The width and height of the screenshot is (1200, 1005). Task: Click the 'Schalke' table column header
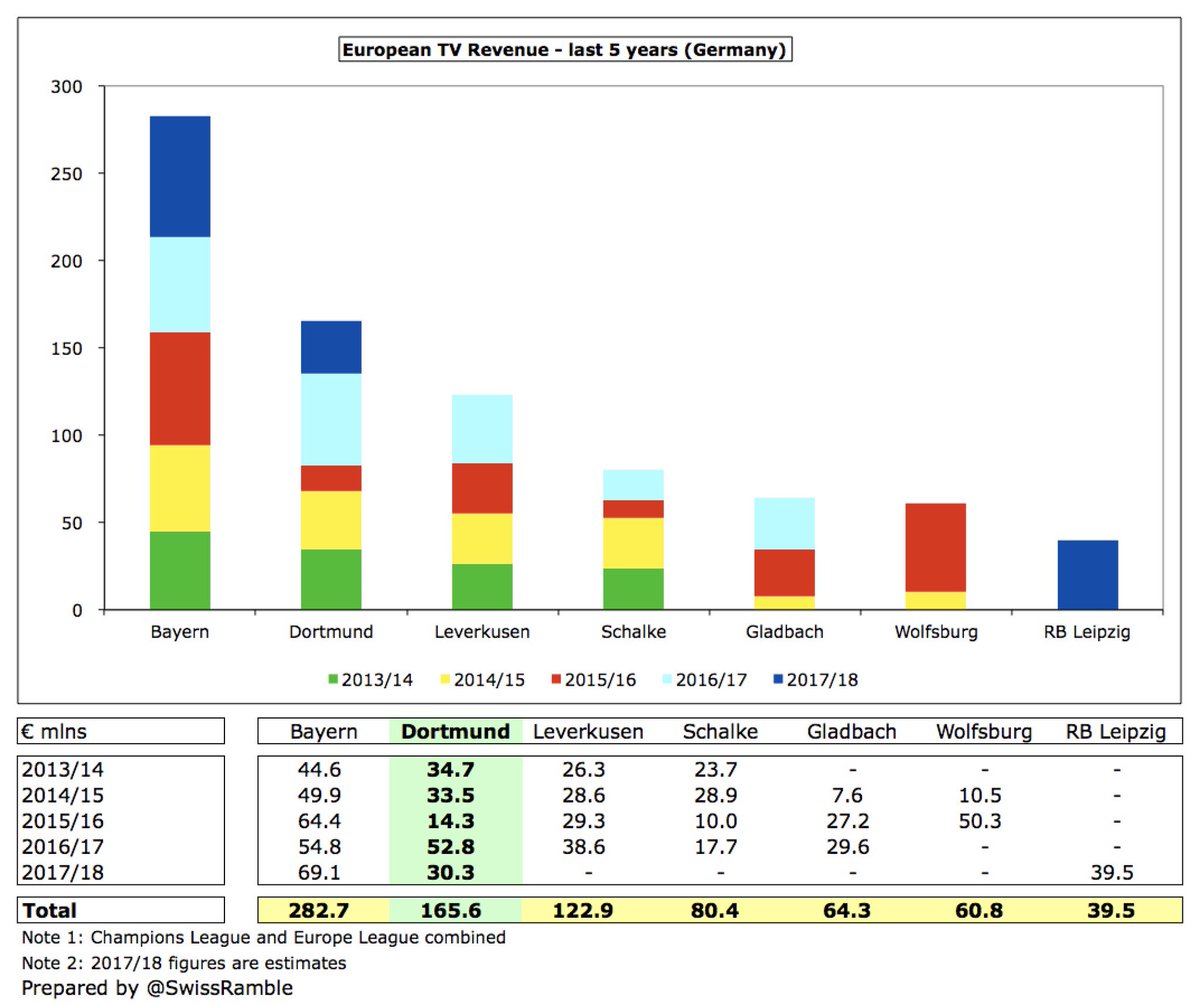[720, 731]
